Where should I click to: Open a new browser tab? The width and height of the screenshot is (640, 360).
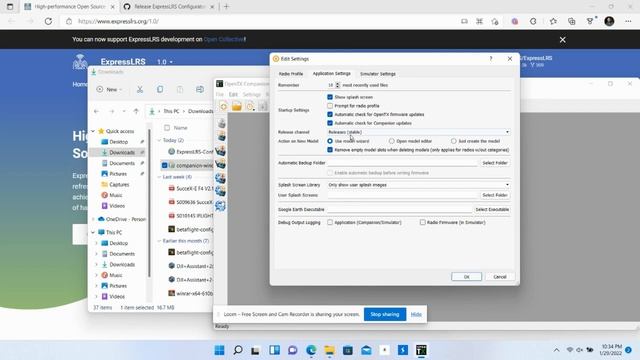coord(227,7)
